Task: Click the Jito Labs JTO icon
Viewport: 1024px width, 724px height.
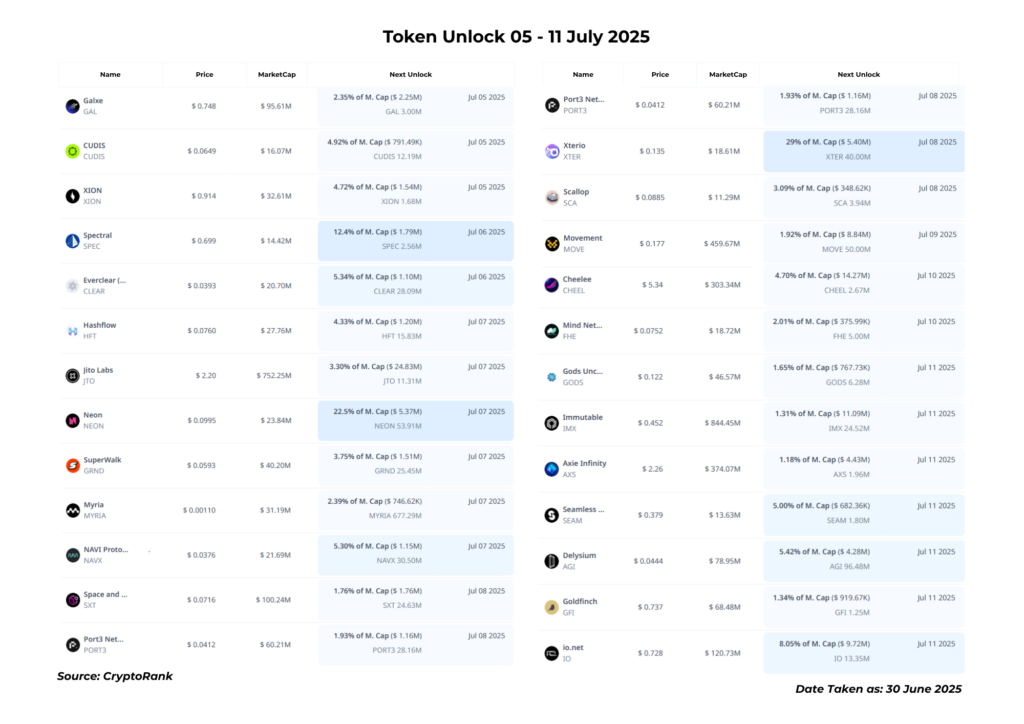Action: tap(72, 375)
